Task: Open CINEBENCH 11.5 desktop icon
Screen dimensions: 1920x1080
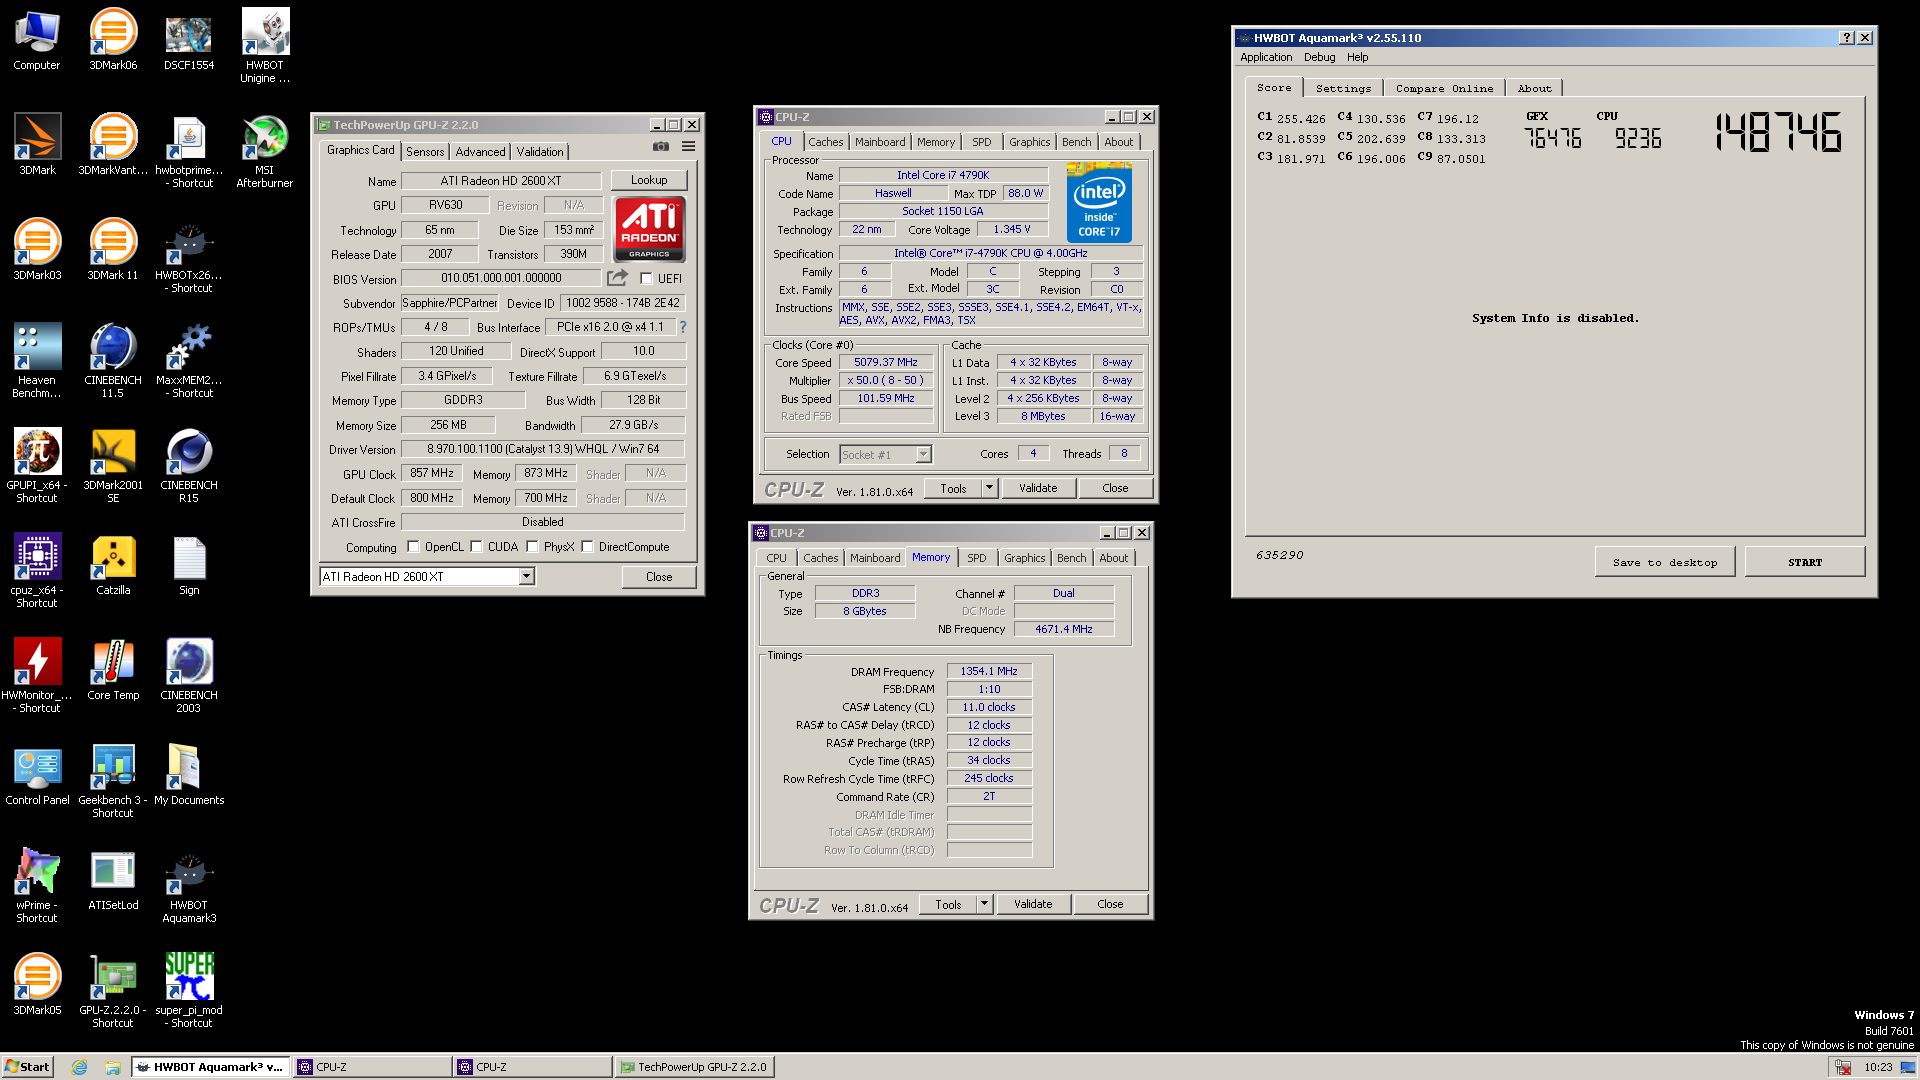Action: coord(113,361)
